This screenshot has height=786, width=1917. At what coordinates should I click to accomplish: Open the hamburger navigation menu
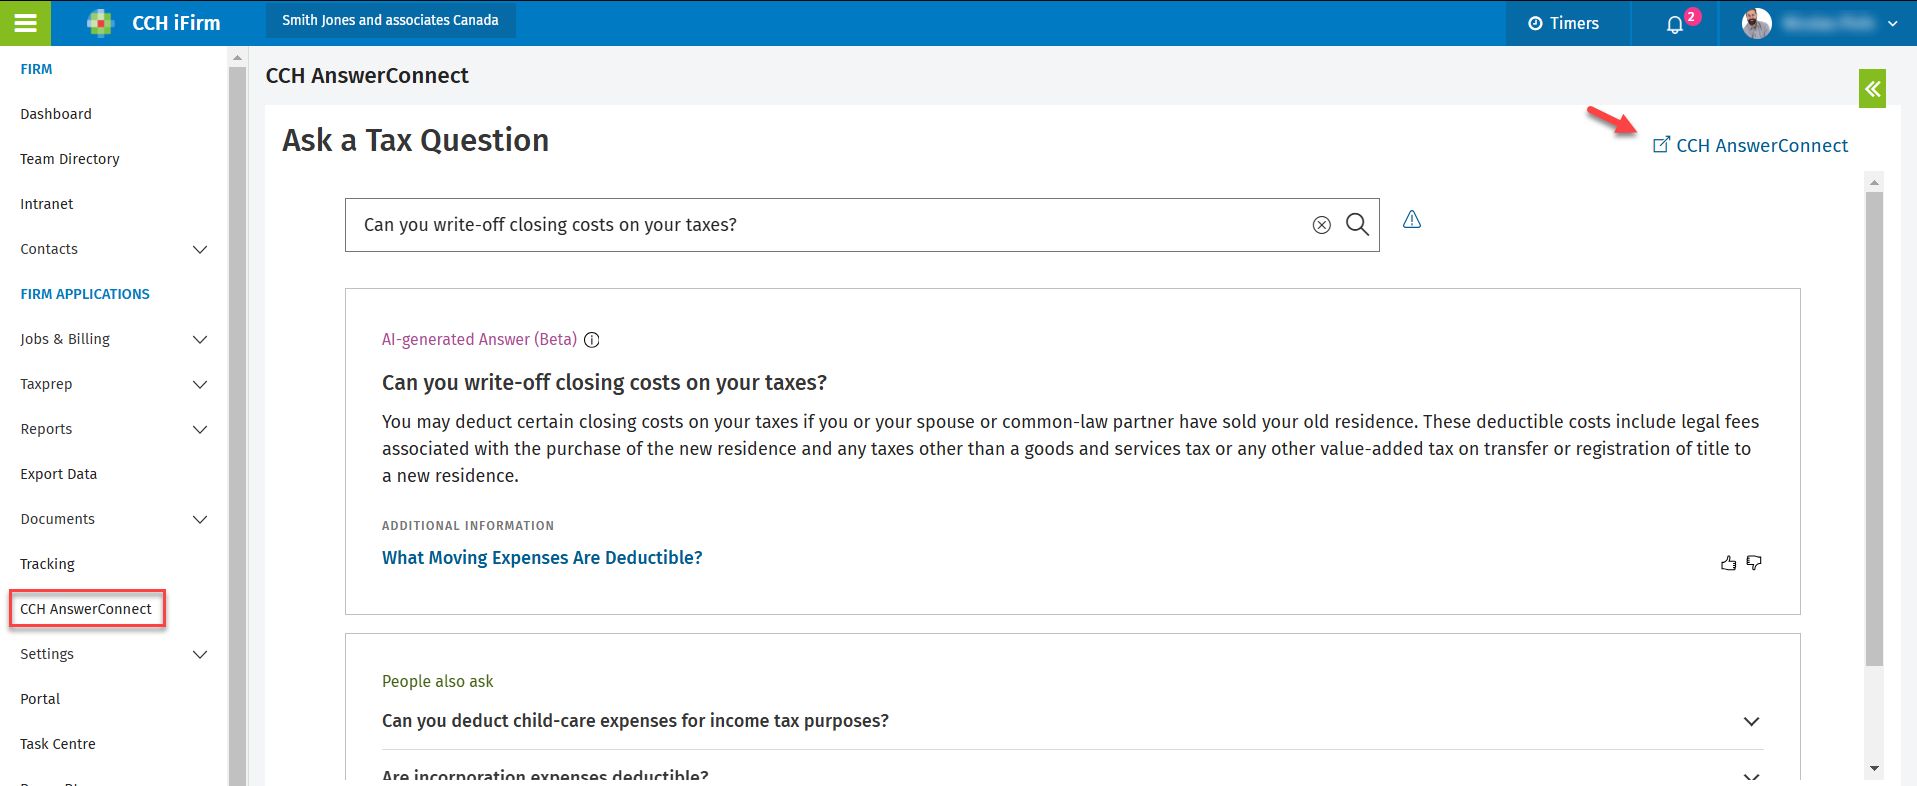[x=25, y=23]
